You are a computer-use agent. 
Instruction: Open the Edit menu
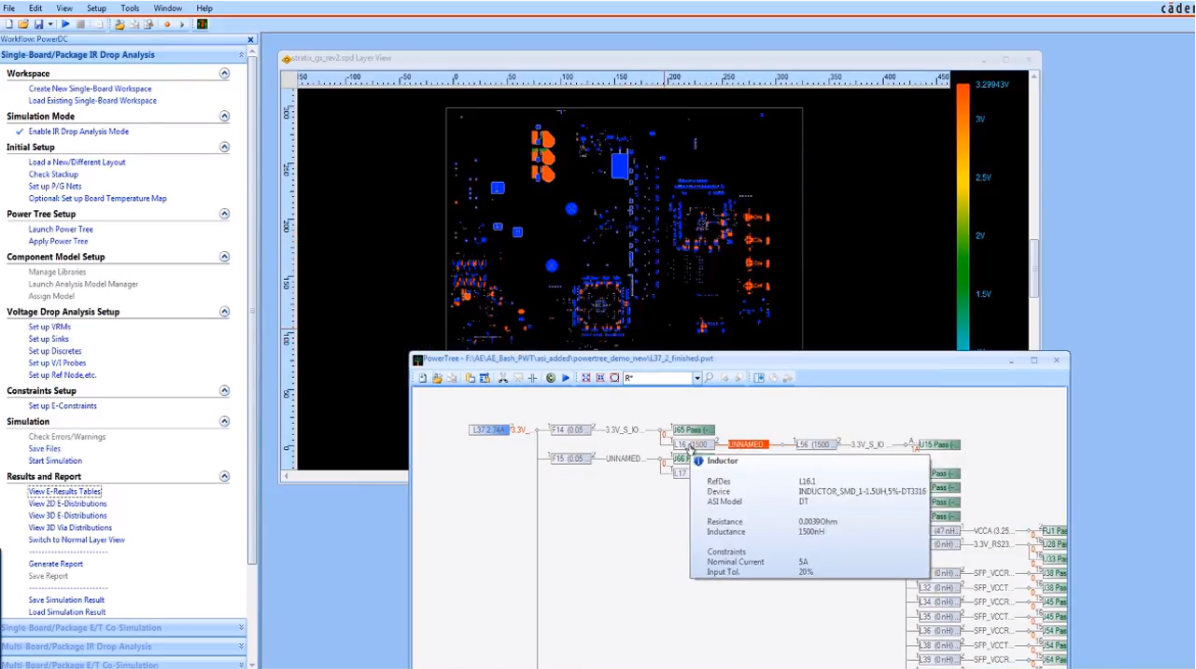[36, 8]
